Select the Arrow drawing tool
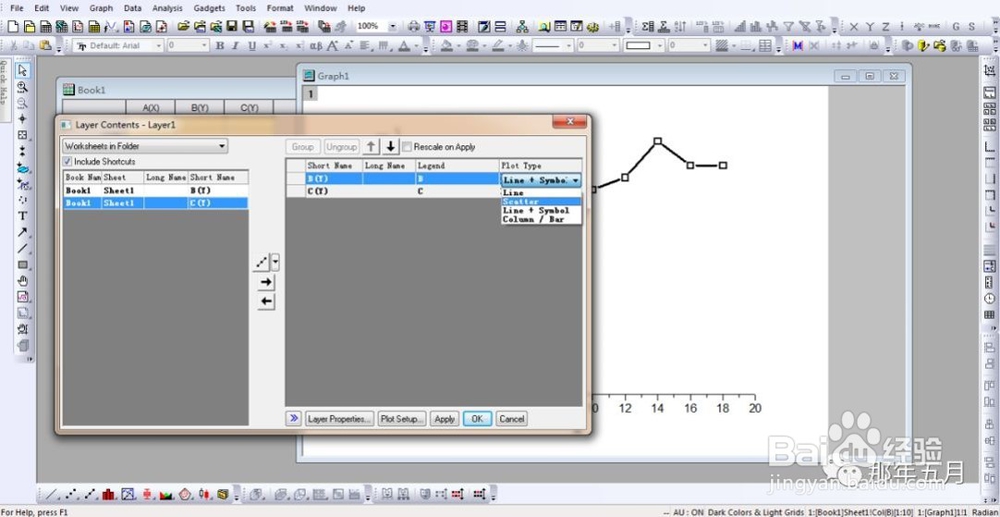 coord(23,232)
